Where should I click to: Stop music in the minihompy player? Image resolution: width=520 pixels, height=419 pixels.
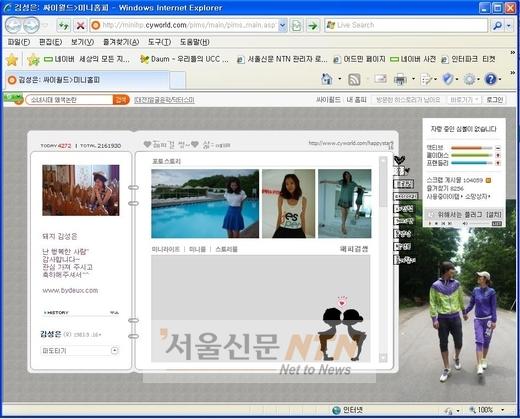pos(437,224)
